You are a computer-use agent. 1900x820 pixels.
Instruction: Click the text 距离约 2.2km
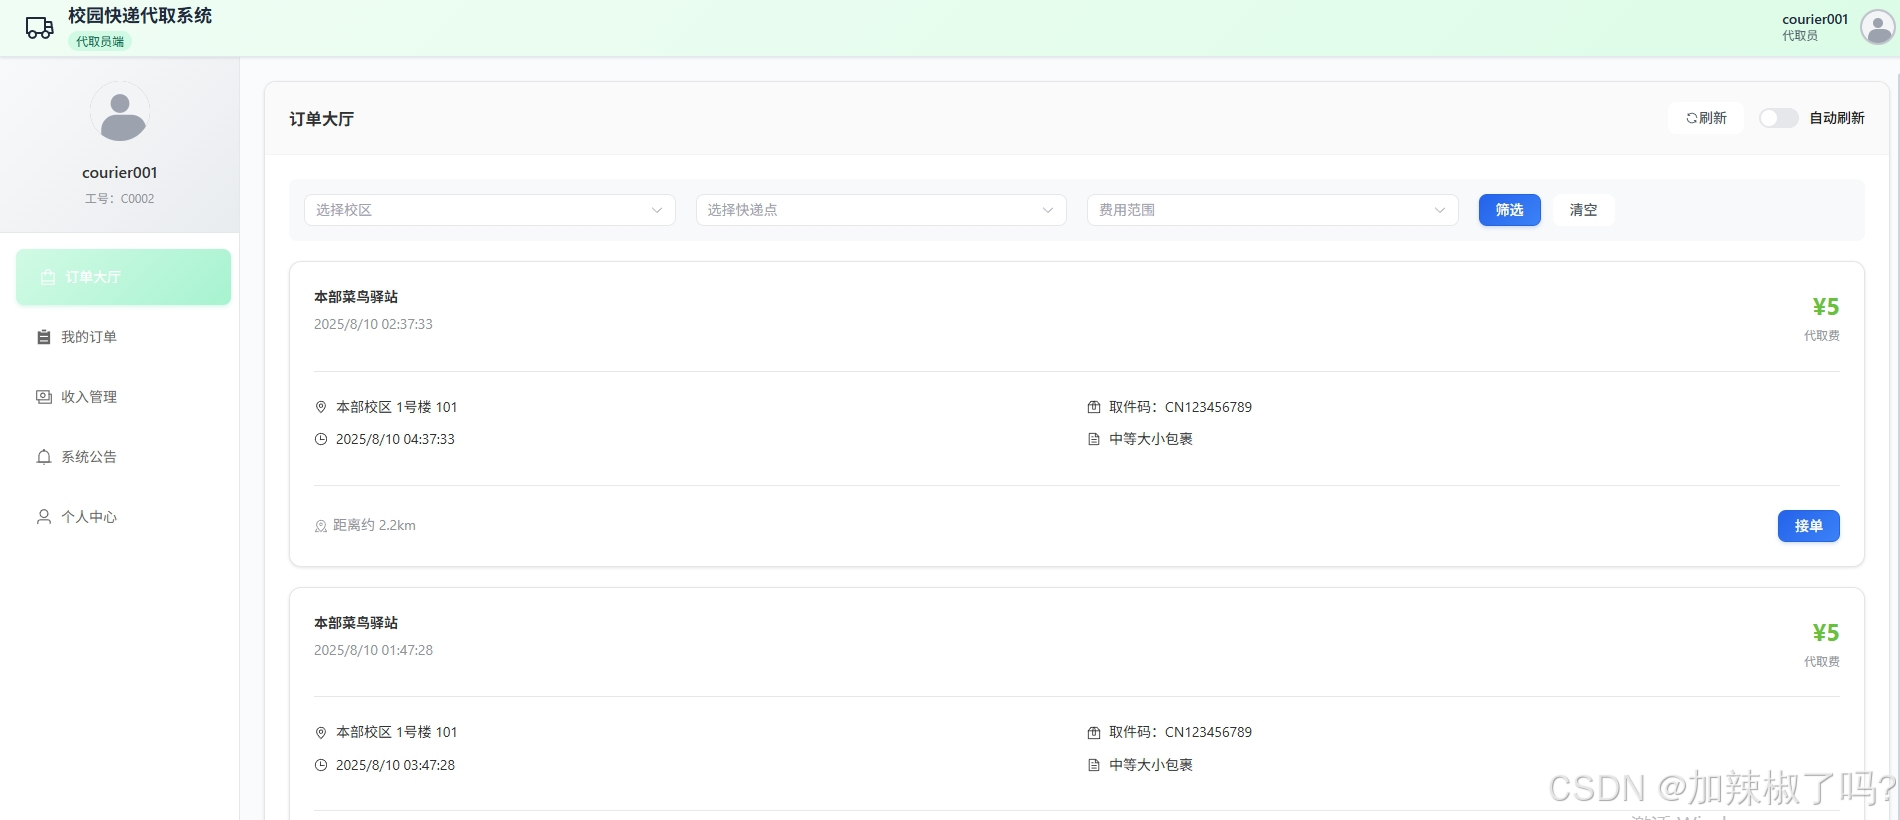tap(374, 525)
